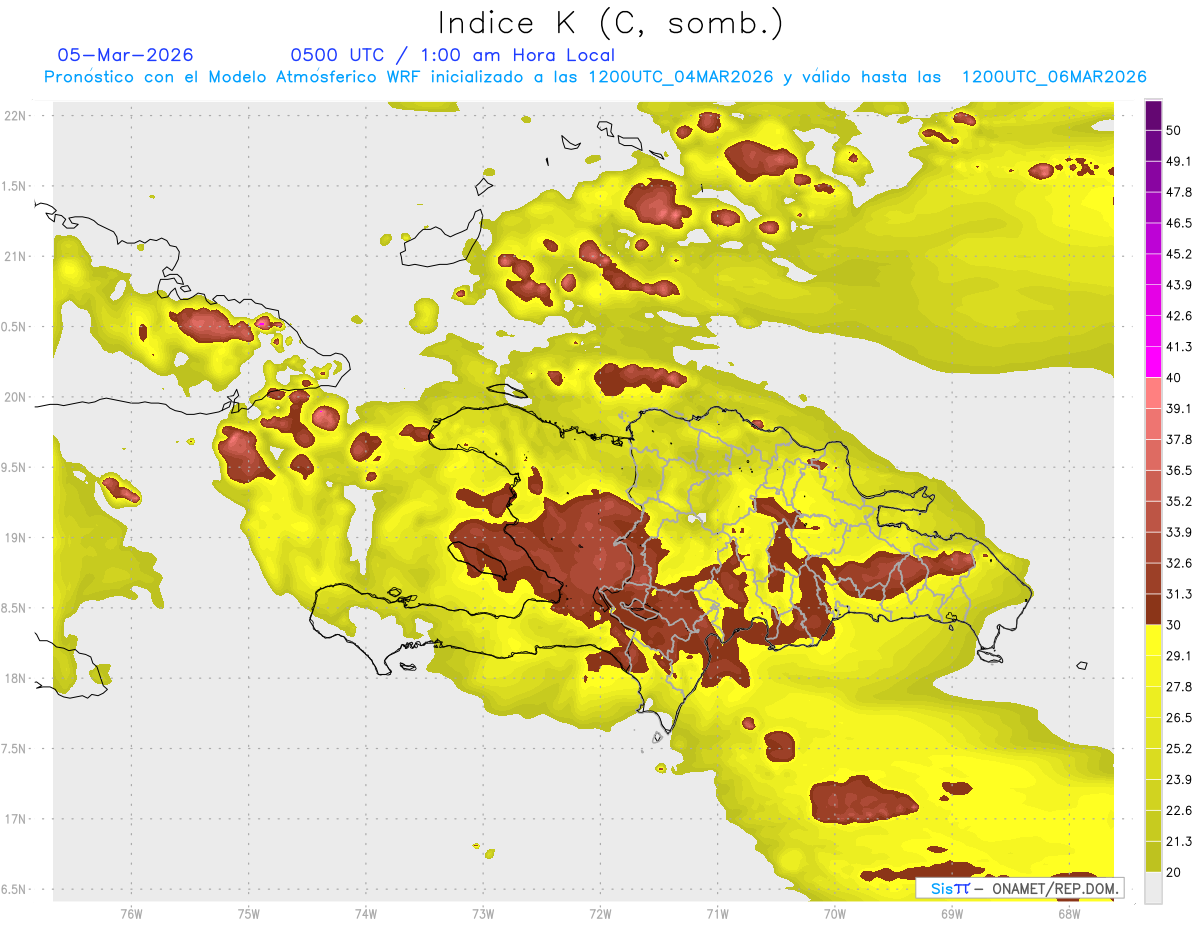The height and width of the screenshot is (927, 1200).
Task: Click the "70W" longitude label
Action: coord(835,914)
